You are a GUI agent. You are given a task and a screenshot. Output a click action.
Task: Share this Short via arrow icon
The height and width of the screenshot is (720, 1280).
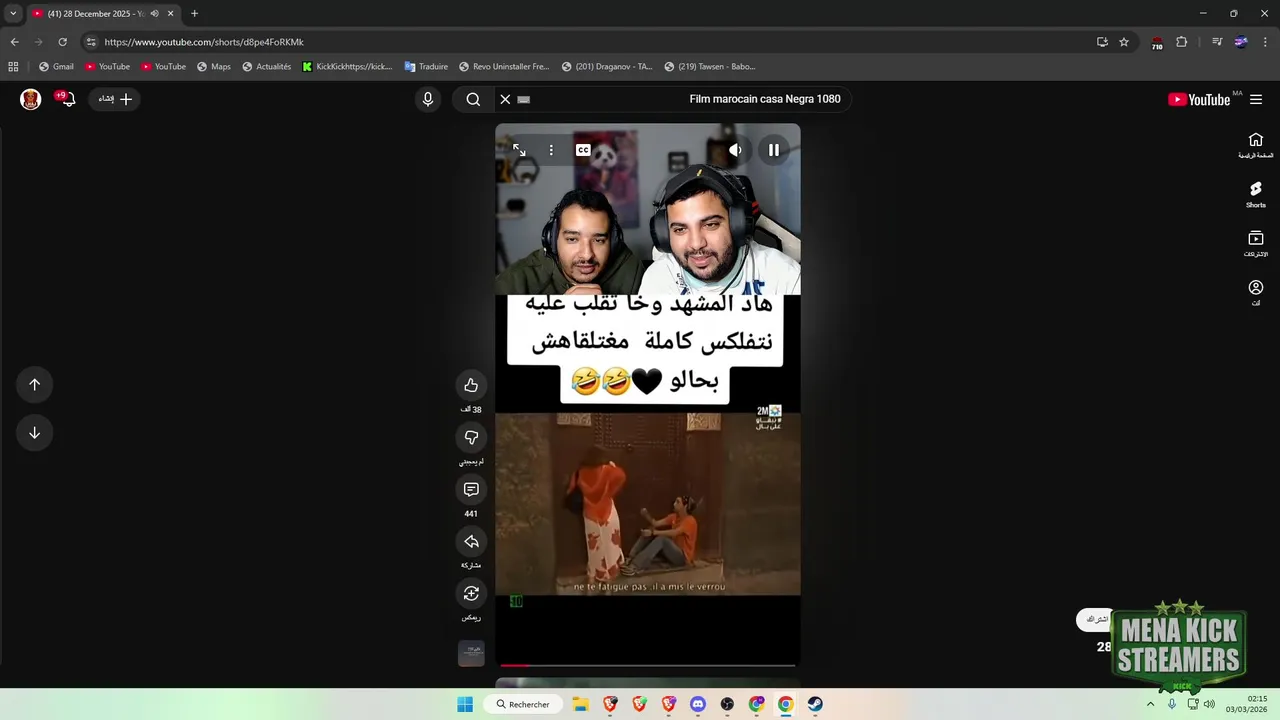[x=471, y=541]
